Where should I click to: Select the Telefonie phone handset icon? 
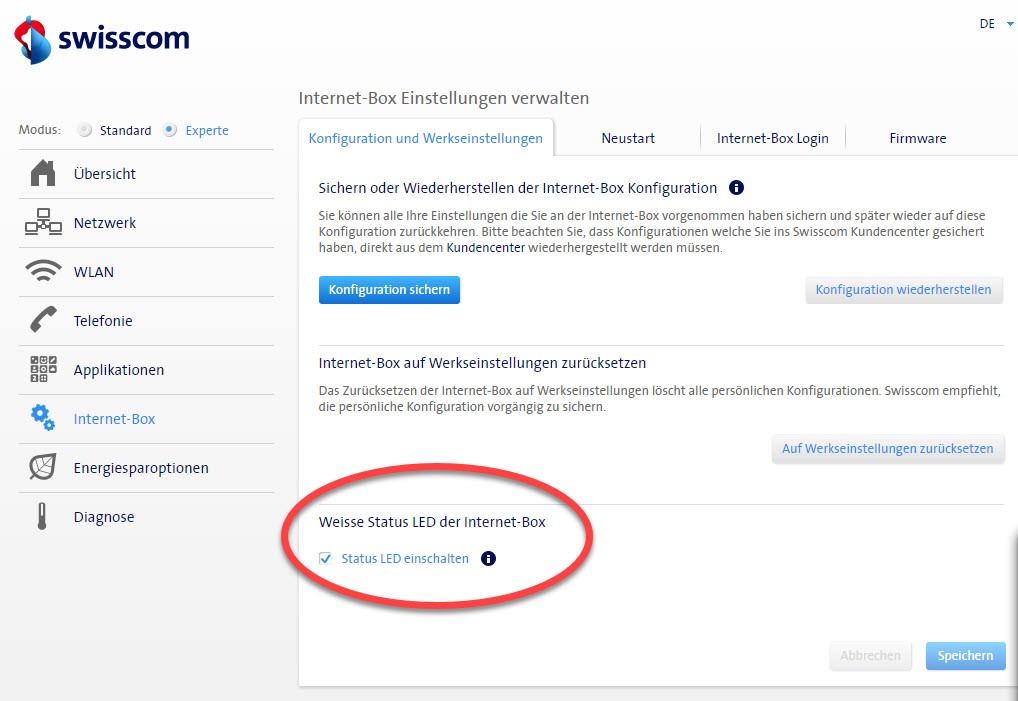pyautogui.click(x=43, y=321)
